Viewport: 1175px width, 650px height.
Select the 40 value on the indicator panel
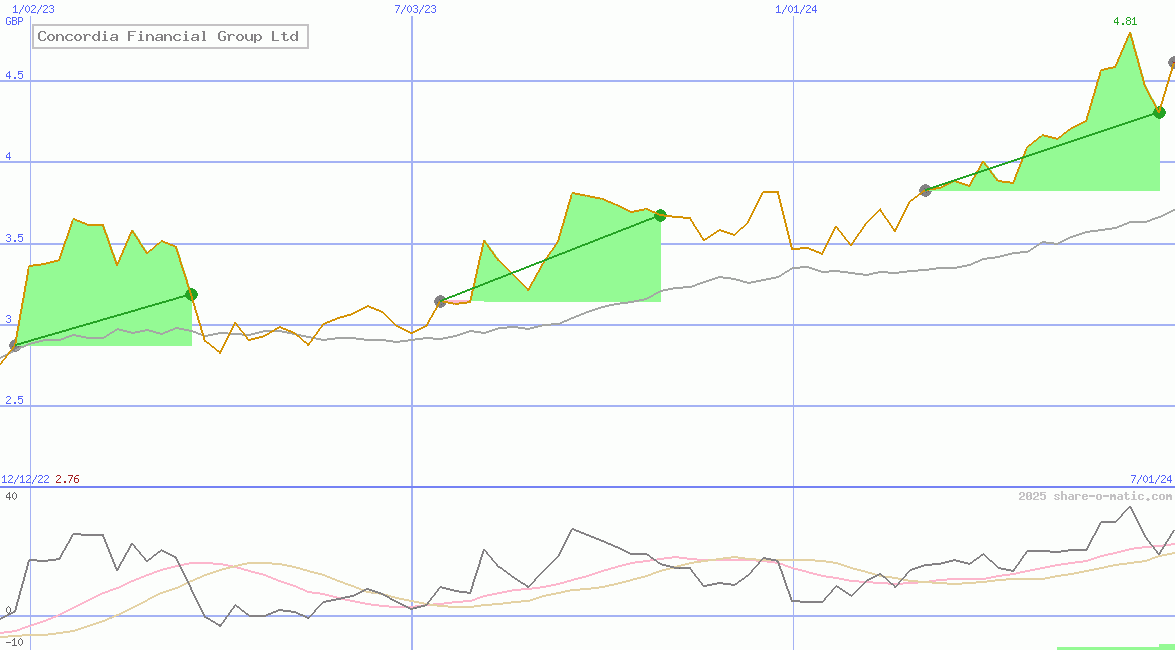click(11, 493)
